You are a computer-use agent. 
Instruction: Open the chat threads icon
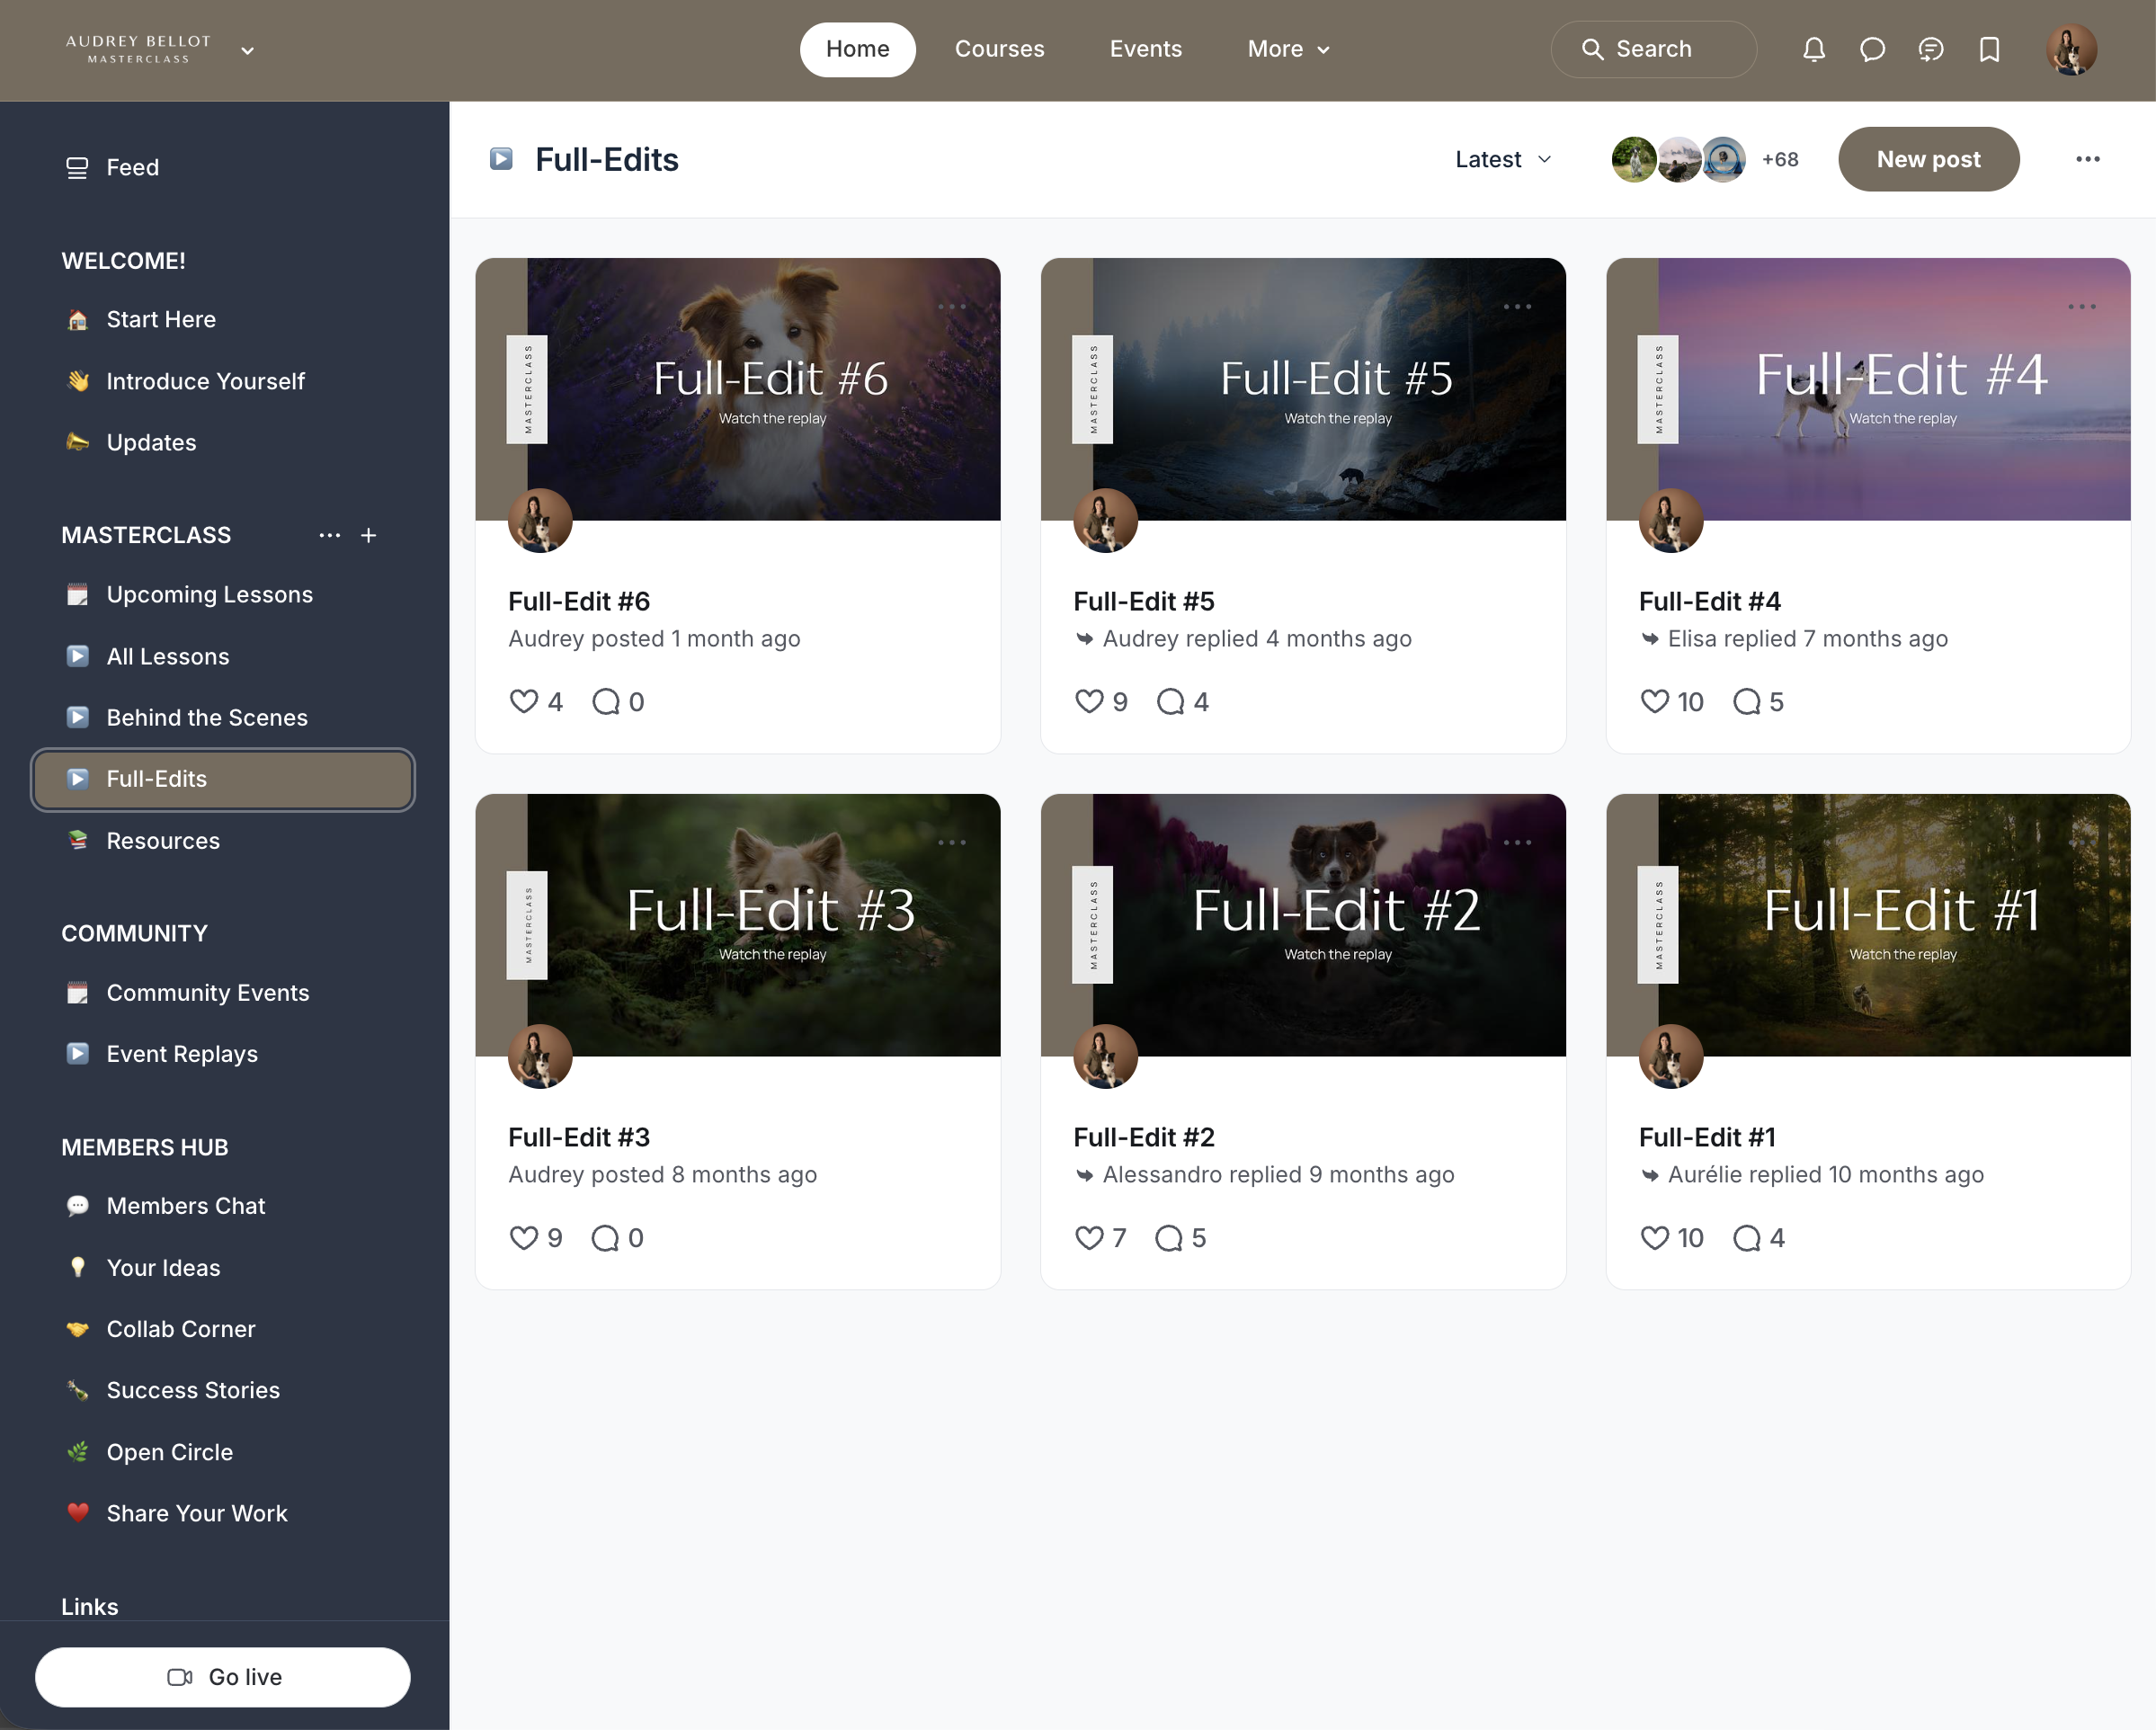point(1930,49)
